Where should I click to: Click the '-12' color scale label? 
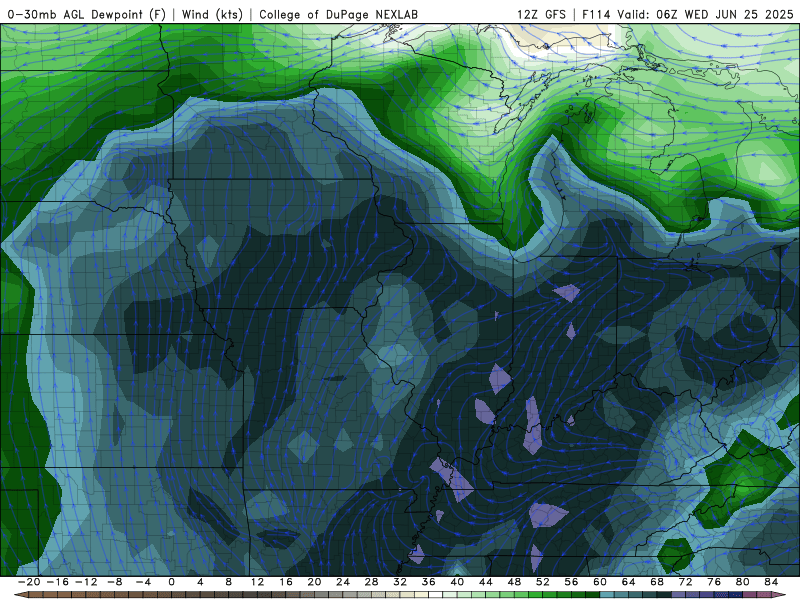pyautogui.click(x=86, y=582)
